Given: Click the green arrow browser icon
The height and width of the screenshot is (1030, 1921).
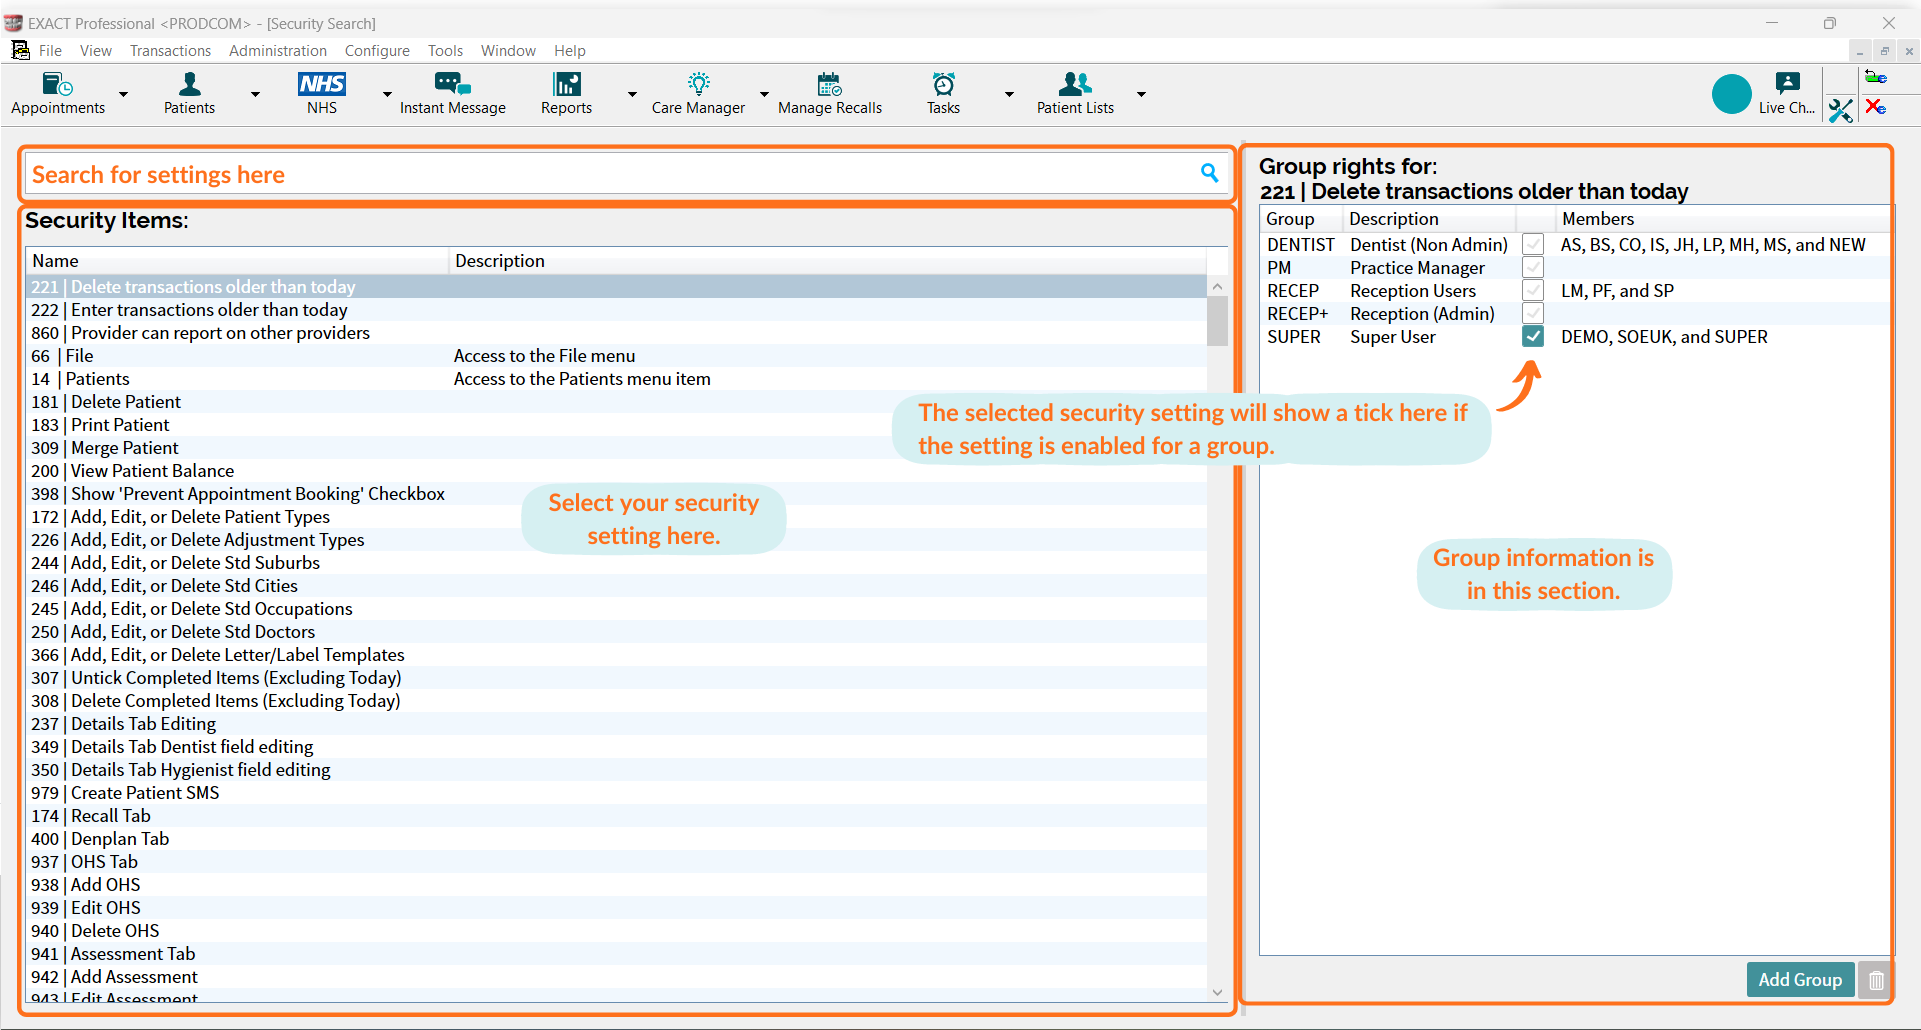Looking at the screenshot, I should click(1876, 77).
